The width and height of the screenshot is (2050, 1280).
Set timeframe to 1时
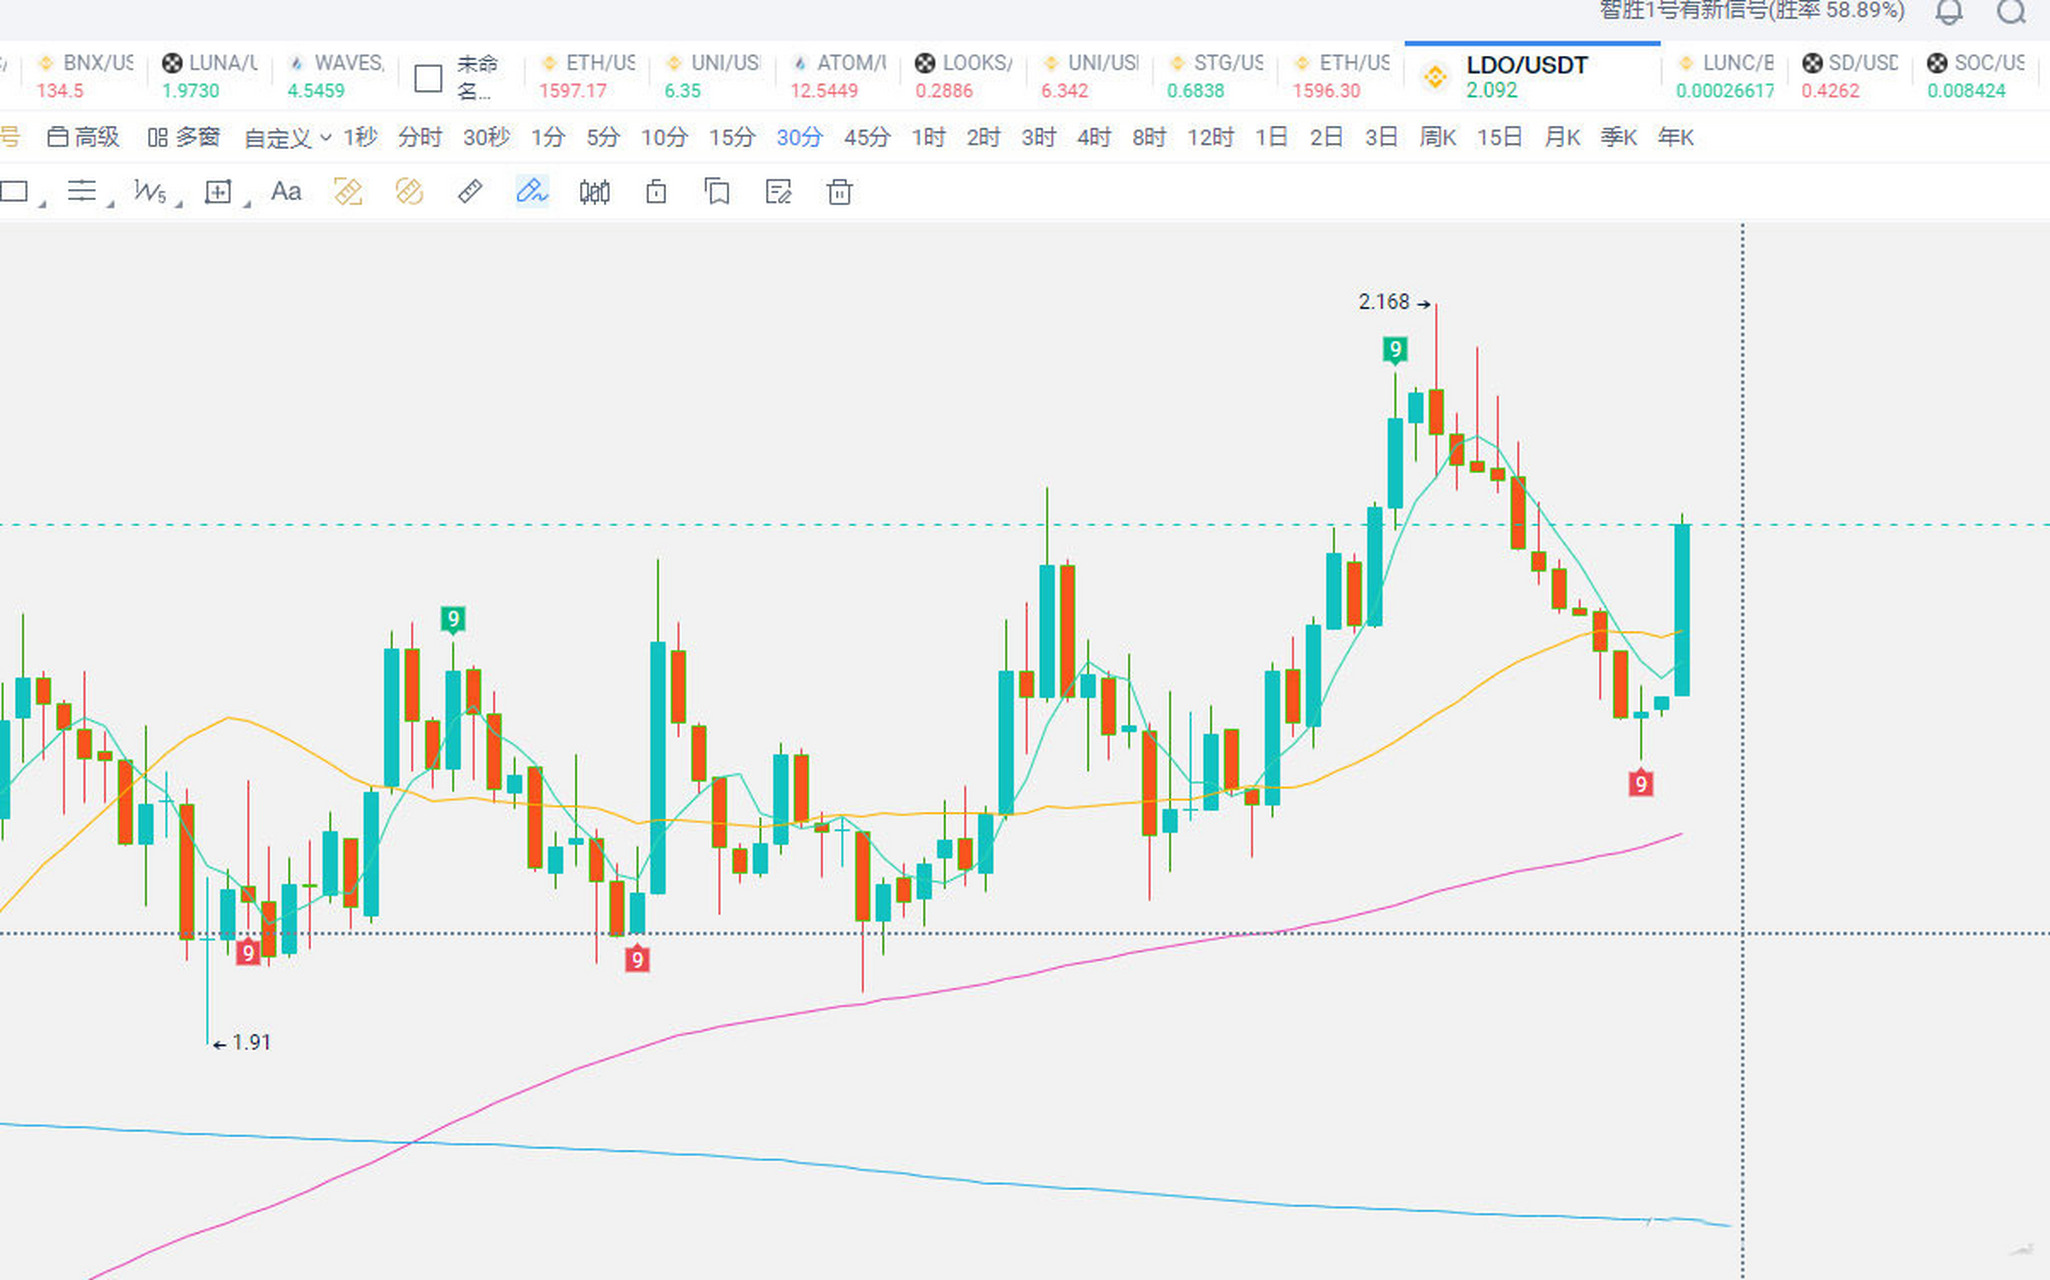928,137
